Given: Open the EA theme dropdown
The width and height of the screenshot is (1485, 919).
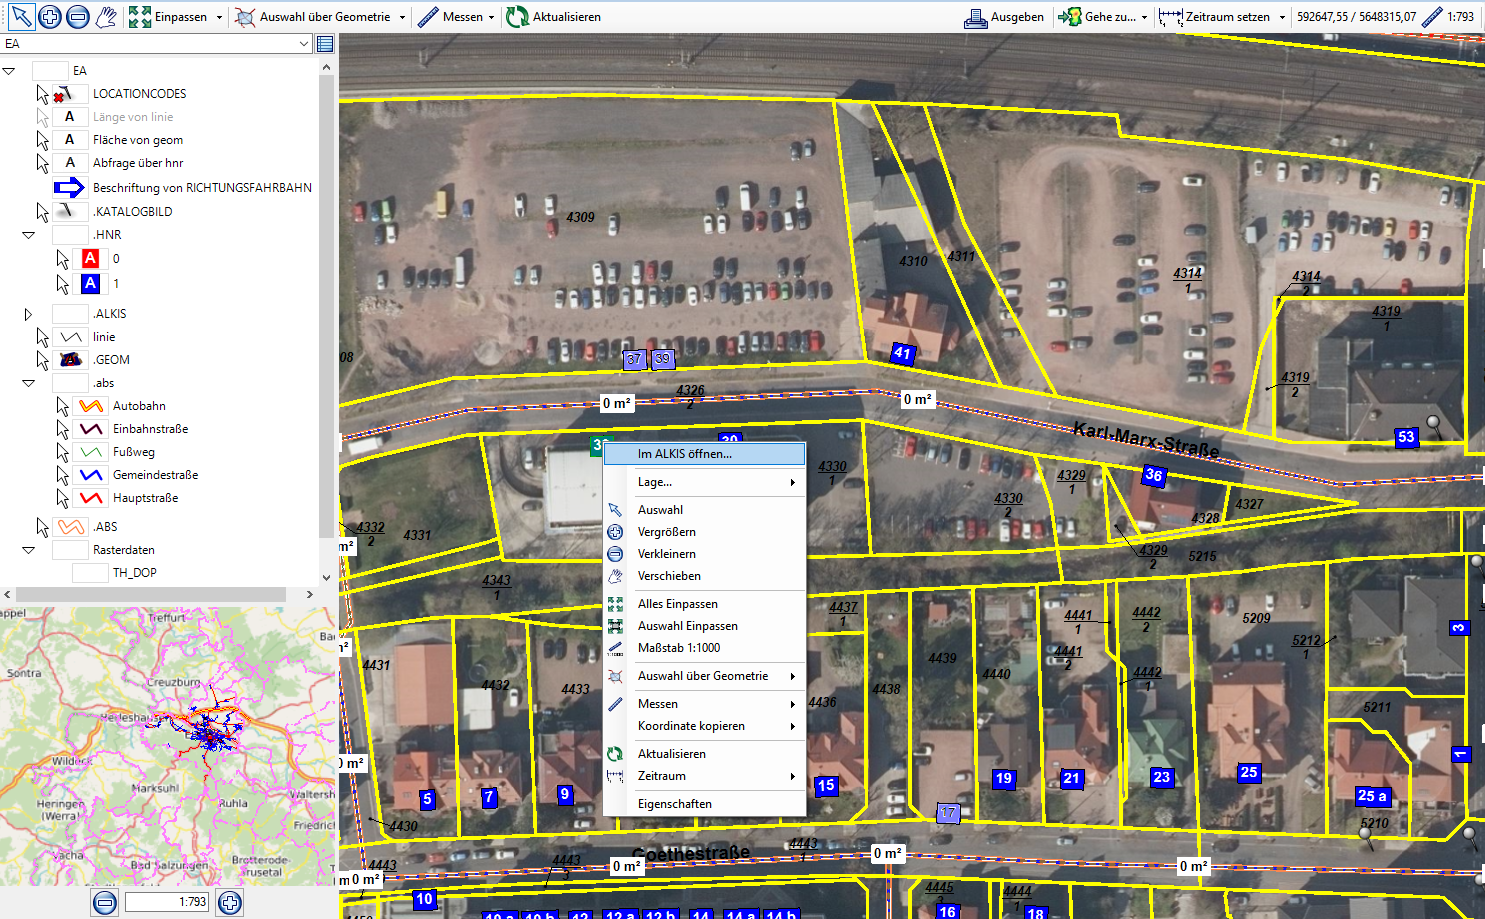Looking at the screenshot, I should coord(304,43).
